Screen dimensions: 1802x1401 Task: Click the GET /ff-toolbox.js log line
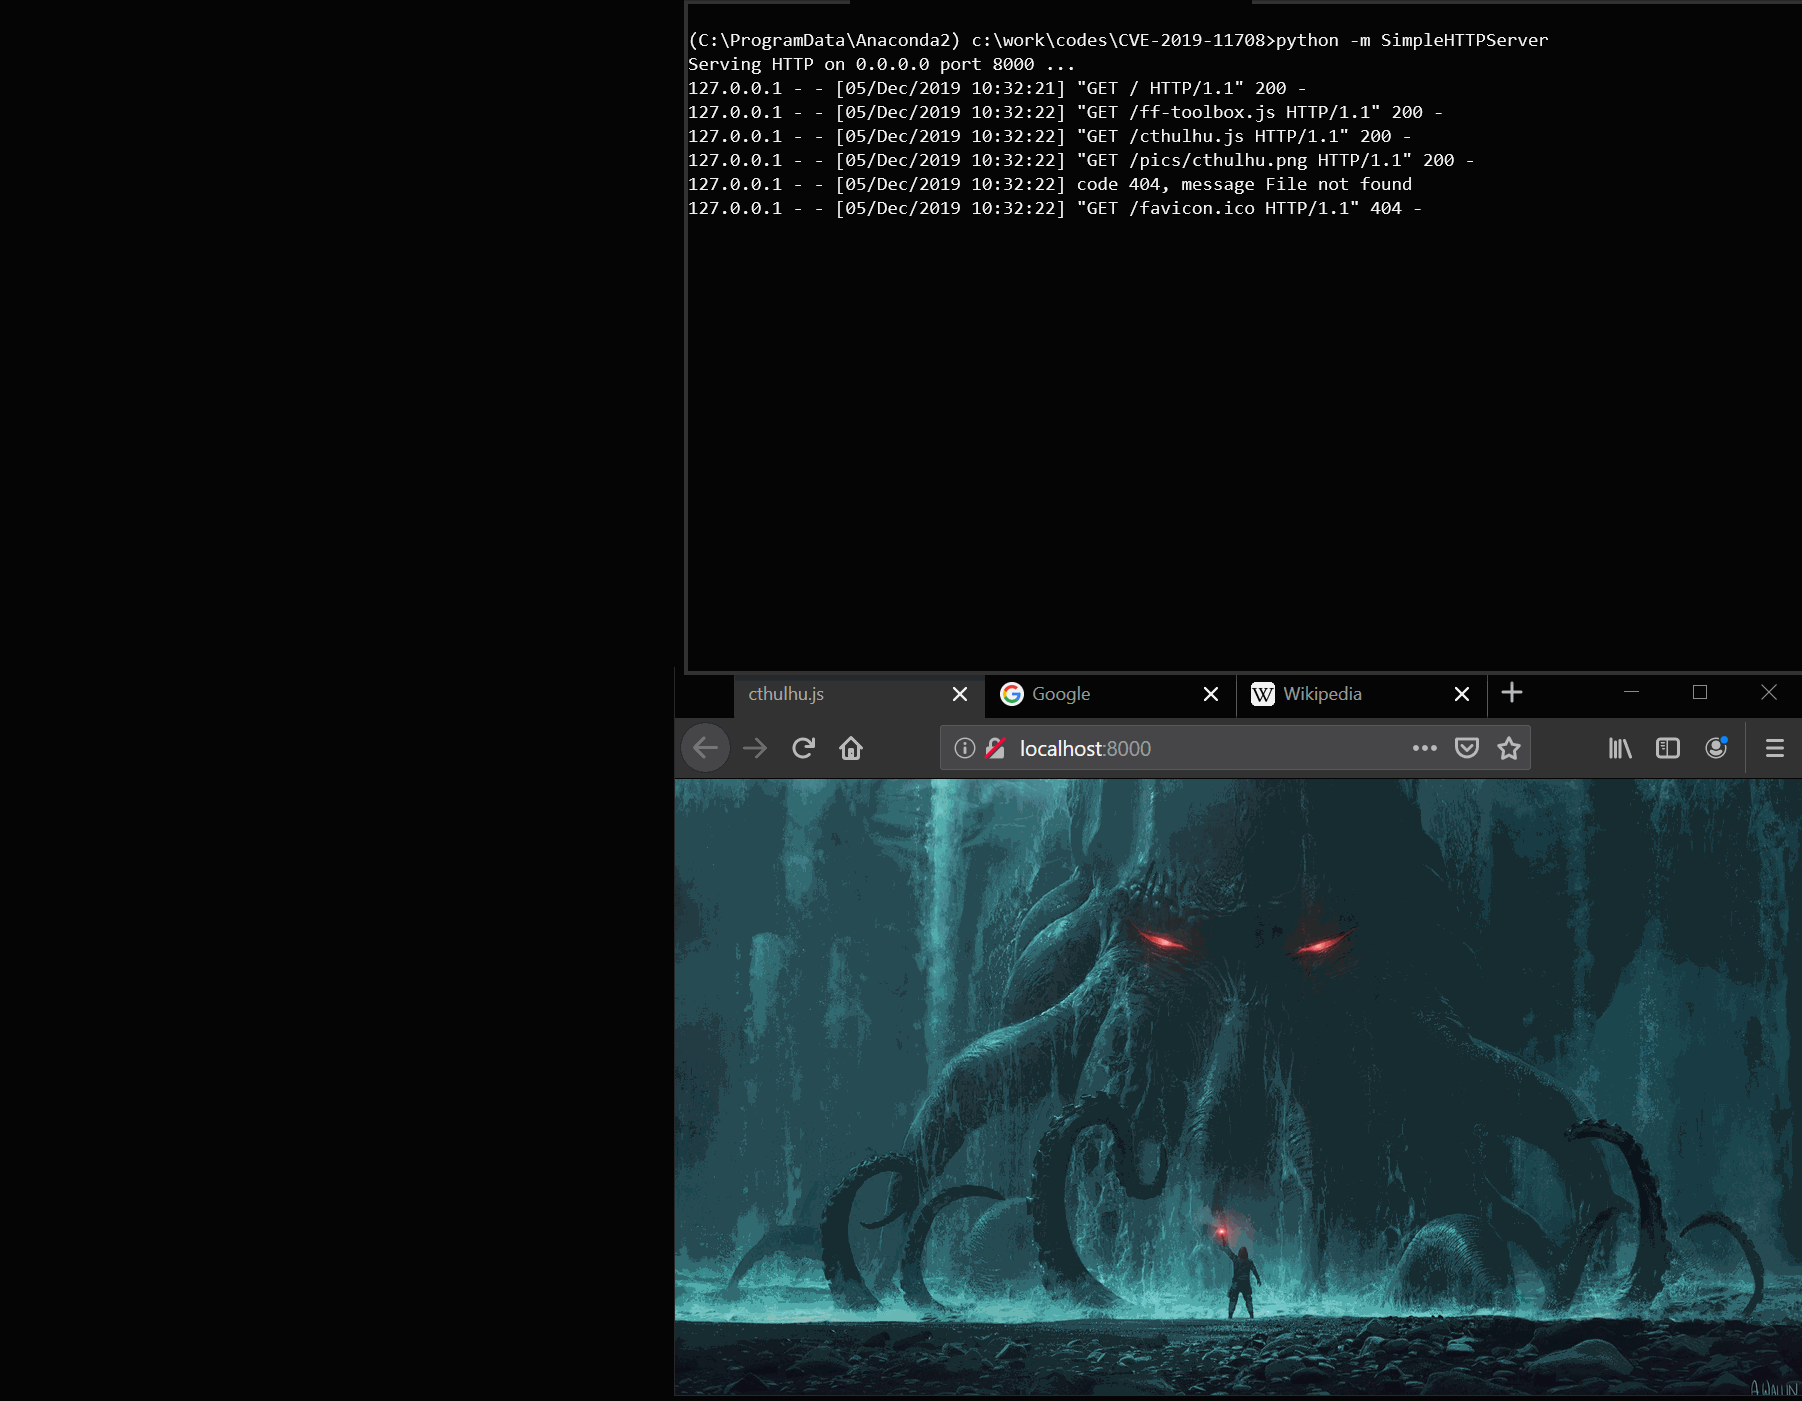[x=1065, y=112]
